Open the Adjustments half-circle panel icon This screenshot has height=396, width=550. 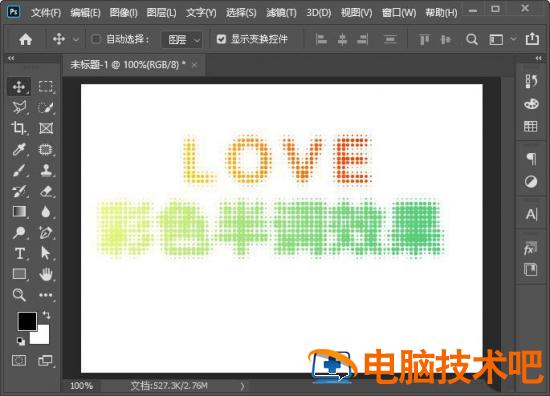[531, 182]
